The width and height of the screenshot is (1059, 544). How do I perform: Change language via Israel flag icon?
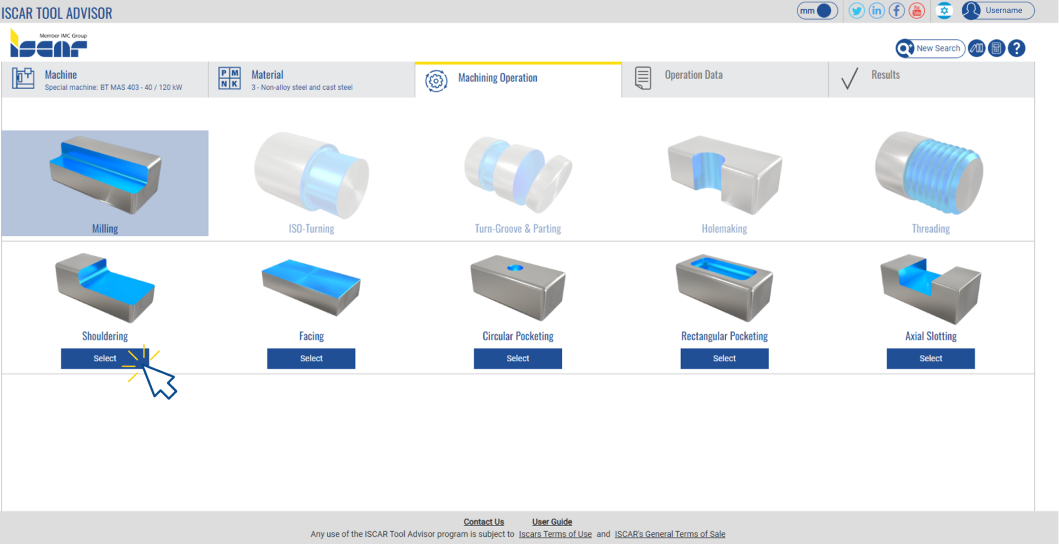[x=944, y=11]
